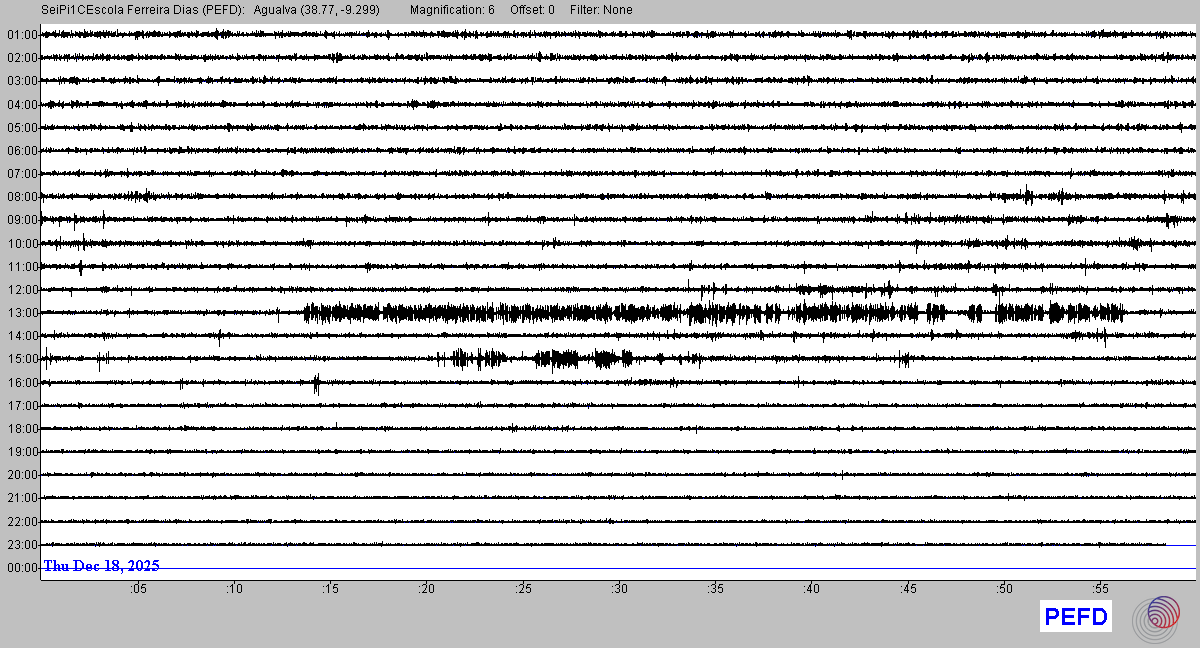
Task: Click the 08:00 hour row label
Action: (x=21, y=197)
